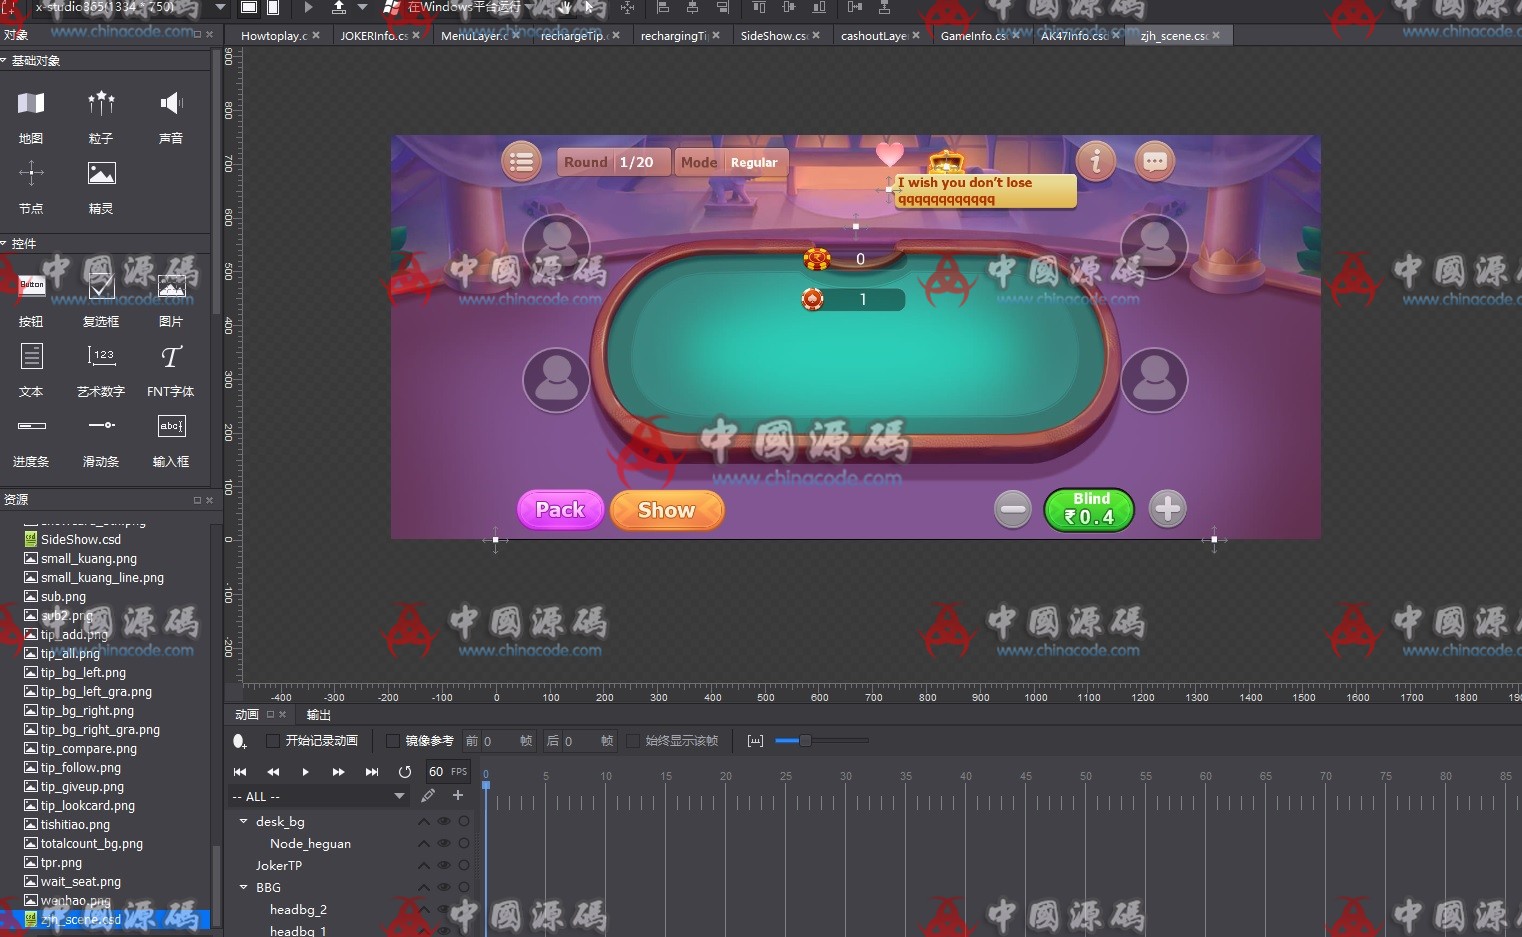Click the Pack button in game scene
1522x937 pixels.
(x=560, y=510)
